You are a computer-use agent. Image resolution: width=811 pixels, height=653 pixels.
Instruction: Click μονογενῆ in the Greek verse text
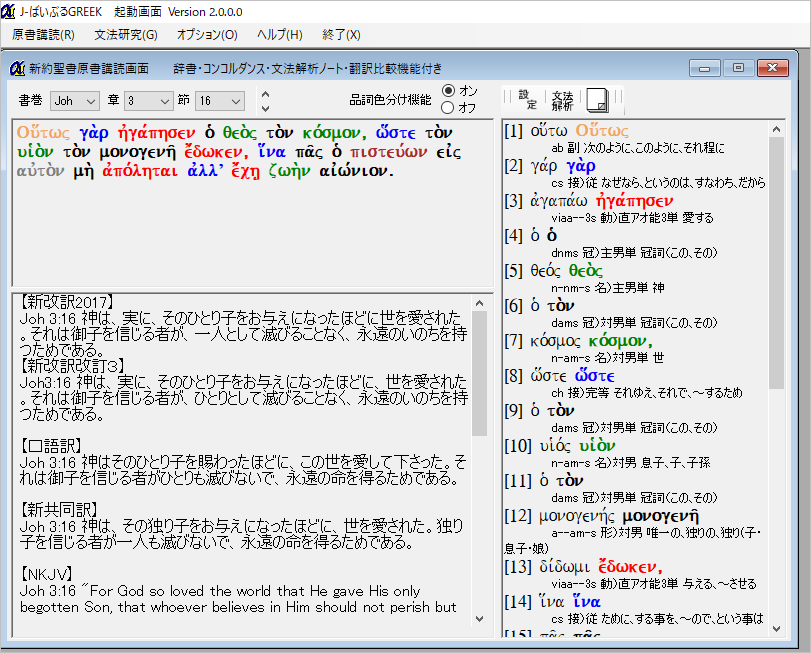138,152
